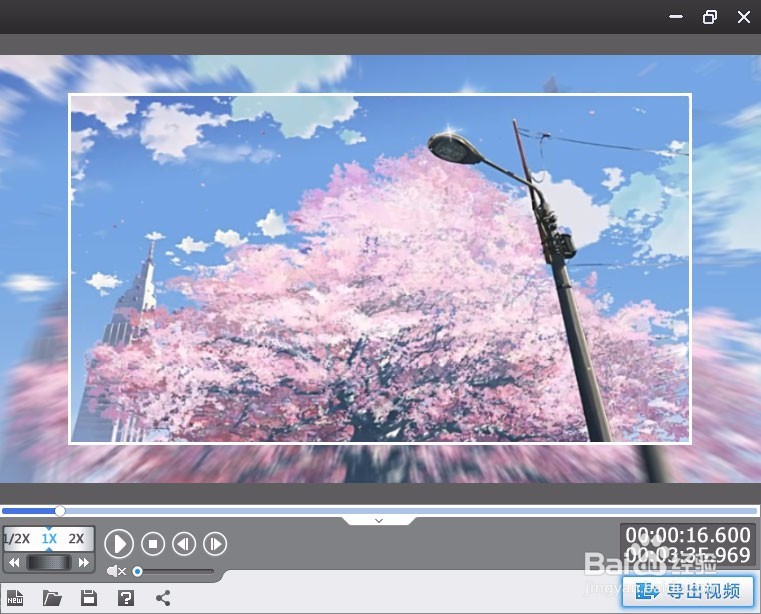Set playback speed to 1/2X
Image resolution: width=761 pixels, height=614 pixels.
[x=17, y=538]
